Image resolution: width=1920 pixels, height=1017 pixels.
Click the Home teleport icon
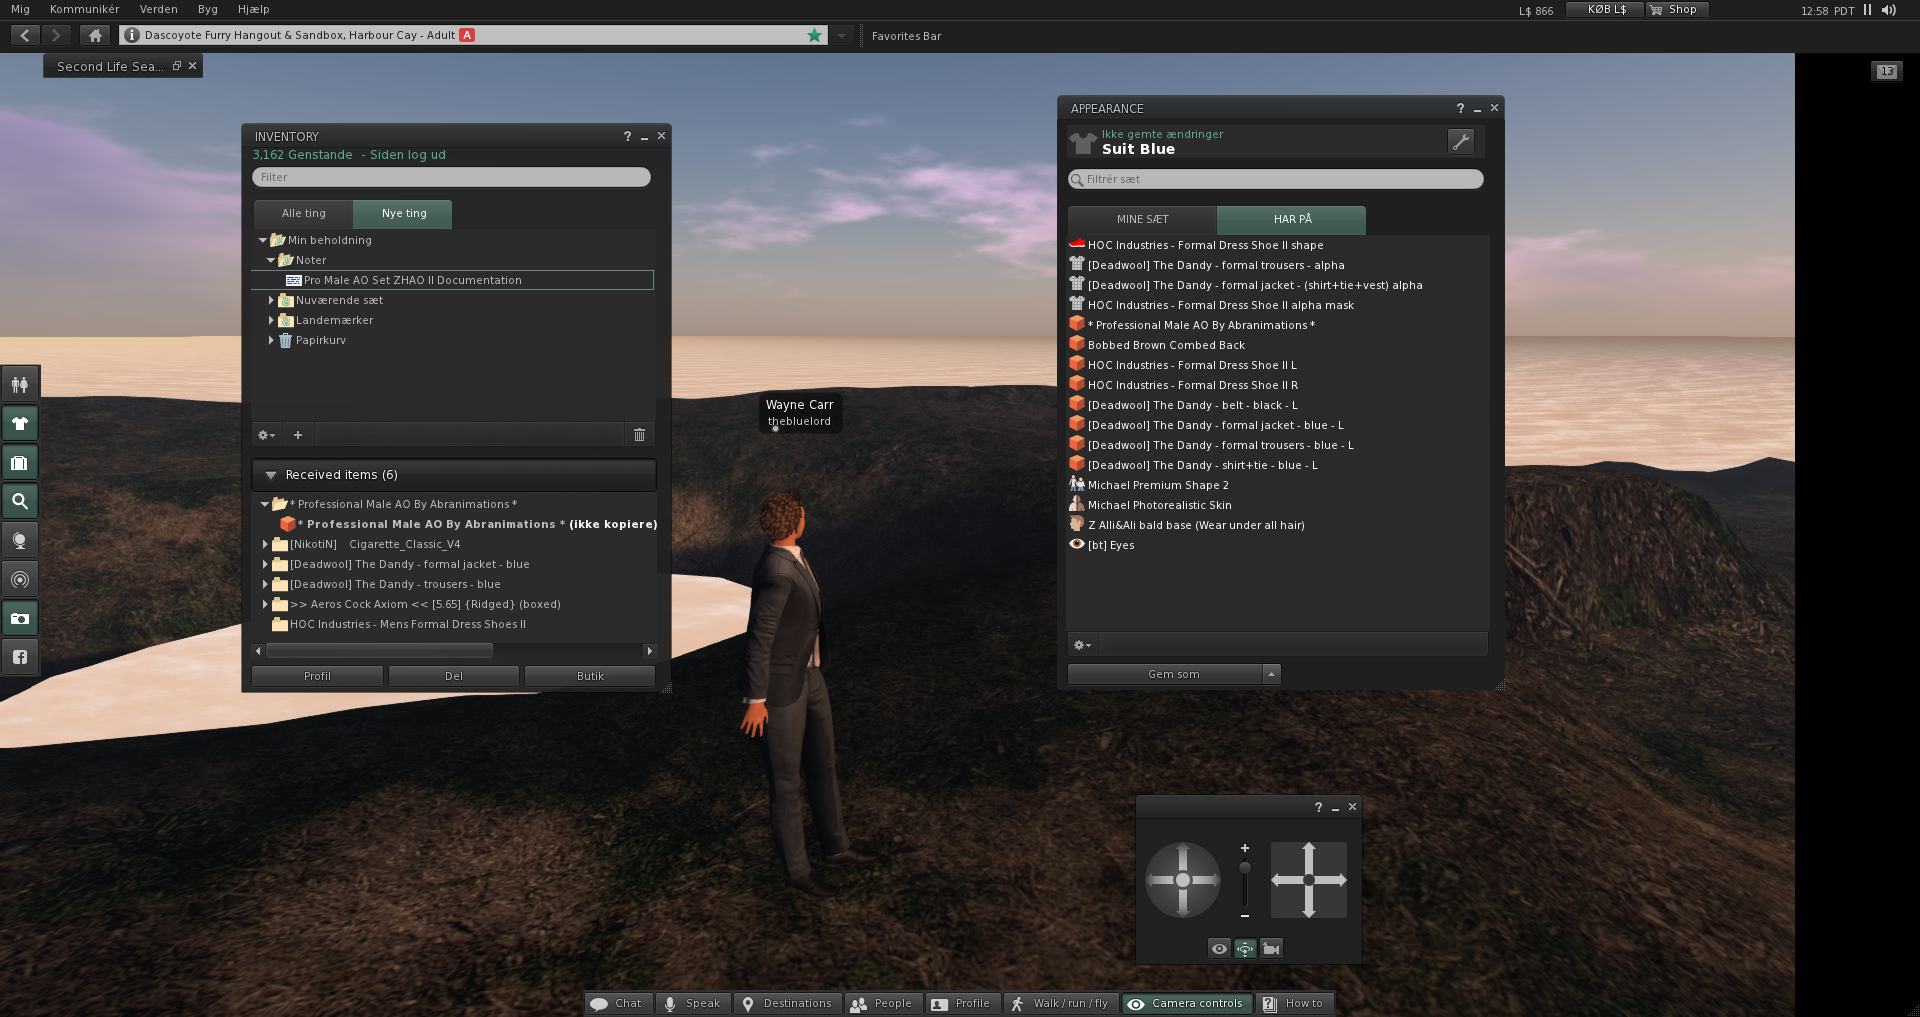tap(95, 35)
